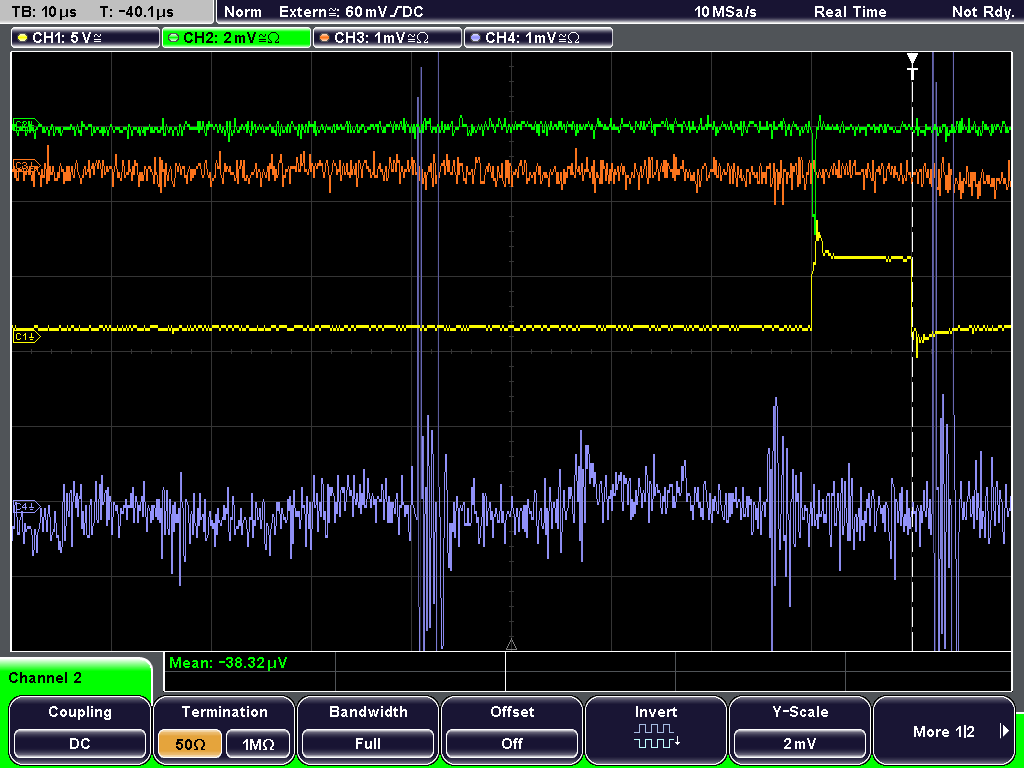Select the CH4: 1 mV channel tab

point(538,38)
